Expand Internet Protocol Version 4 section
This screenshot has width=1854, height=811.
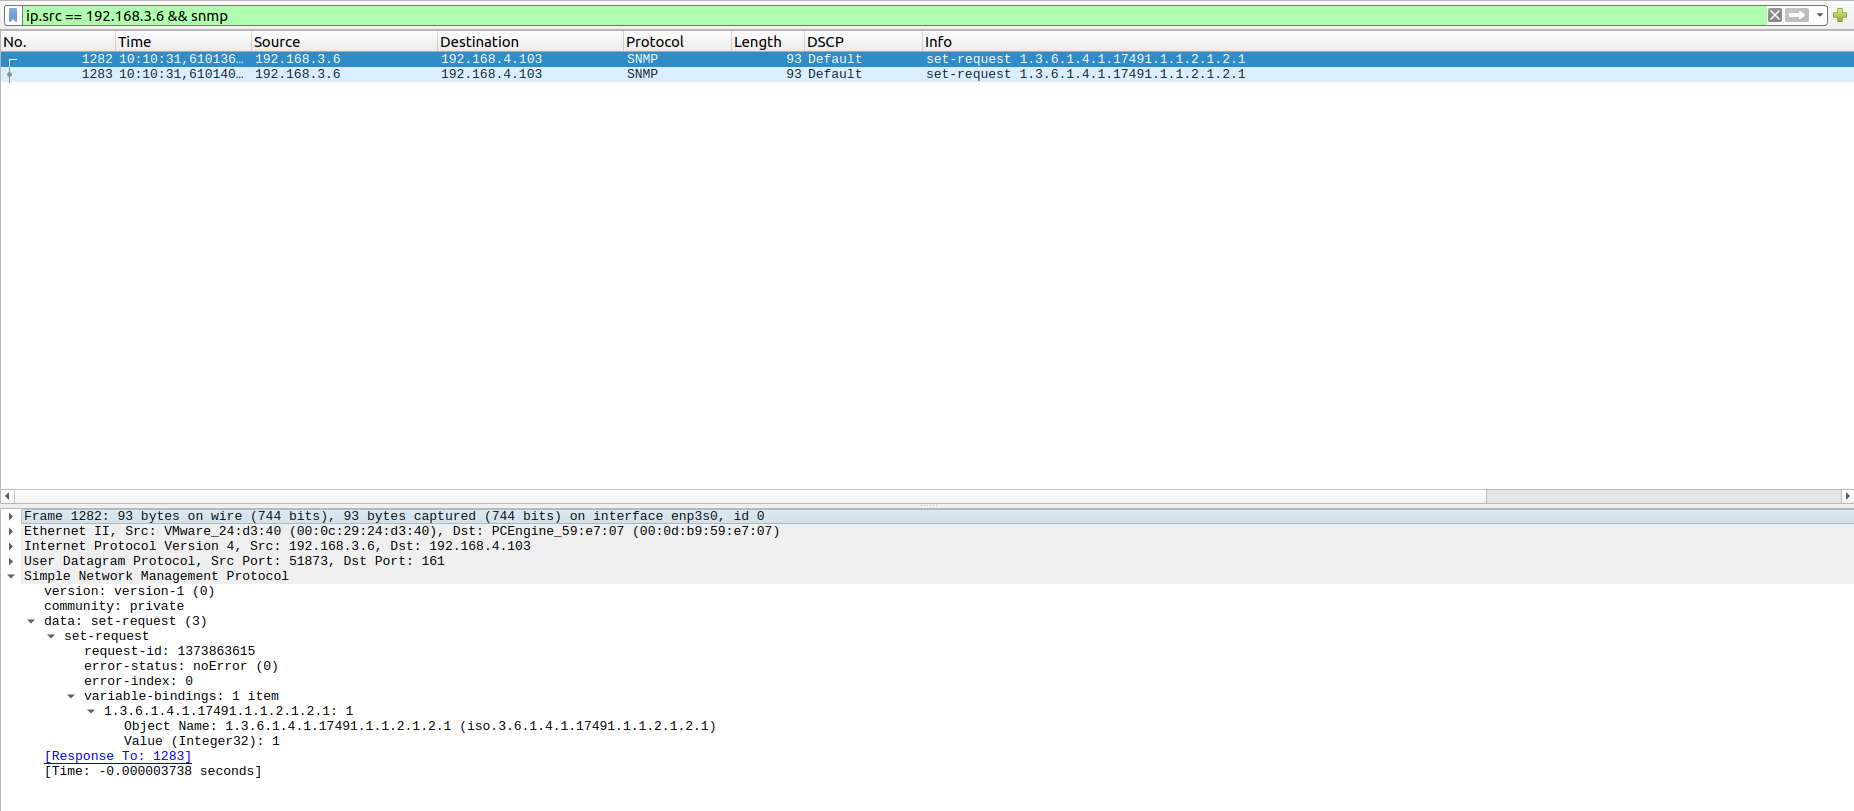pyautogui.click(x=11, y=546)
